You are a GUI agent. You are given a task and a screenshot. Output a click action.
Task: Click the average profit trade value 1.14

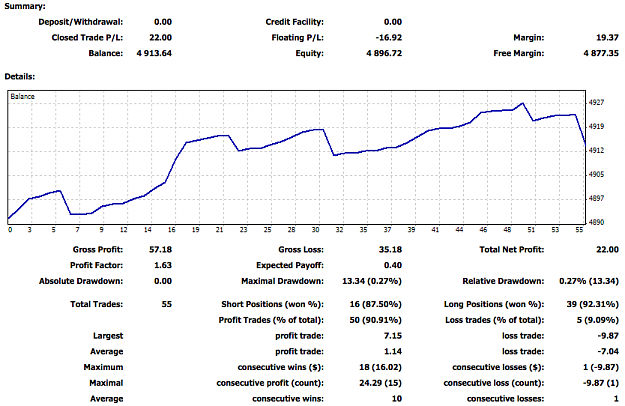click(393, 352)
